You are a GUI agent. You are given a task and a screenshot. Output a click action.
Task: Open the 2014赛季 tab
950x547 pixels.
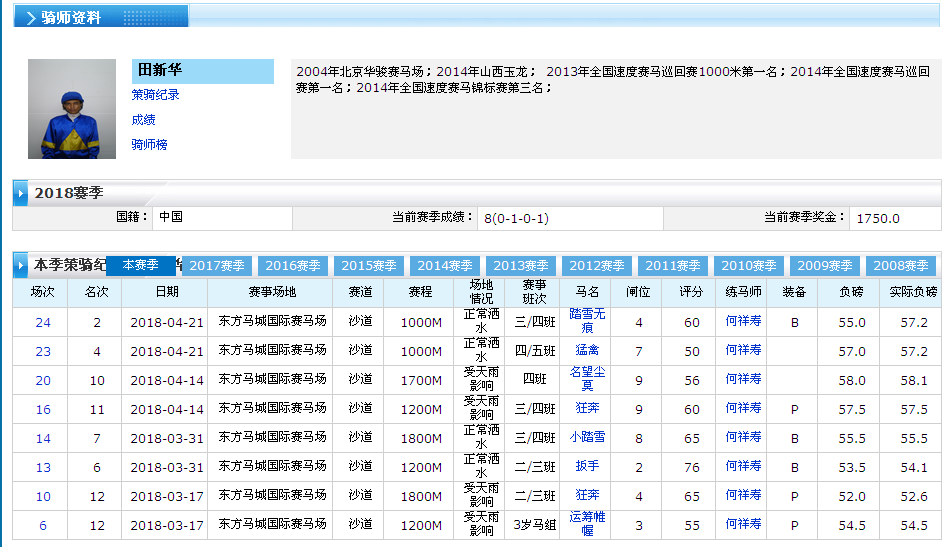coord(445,266)
